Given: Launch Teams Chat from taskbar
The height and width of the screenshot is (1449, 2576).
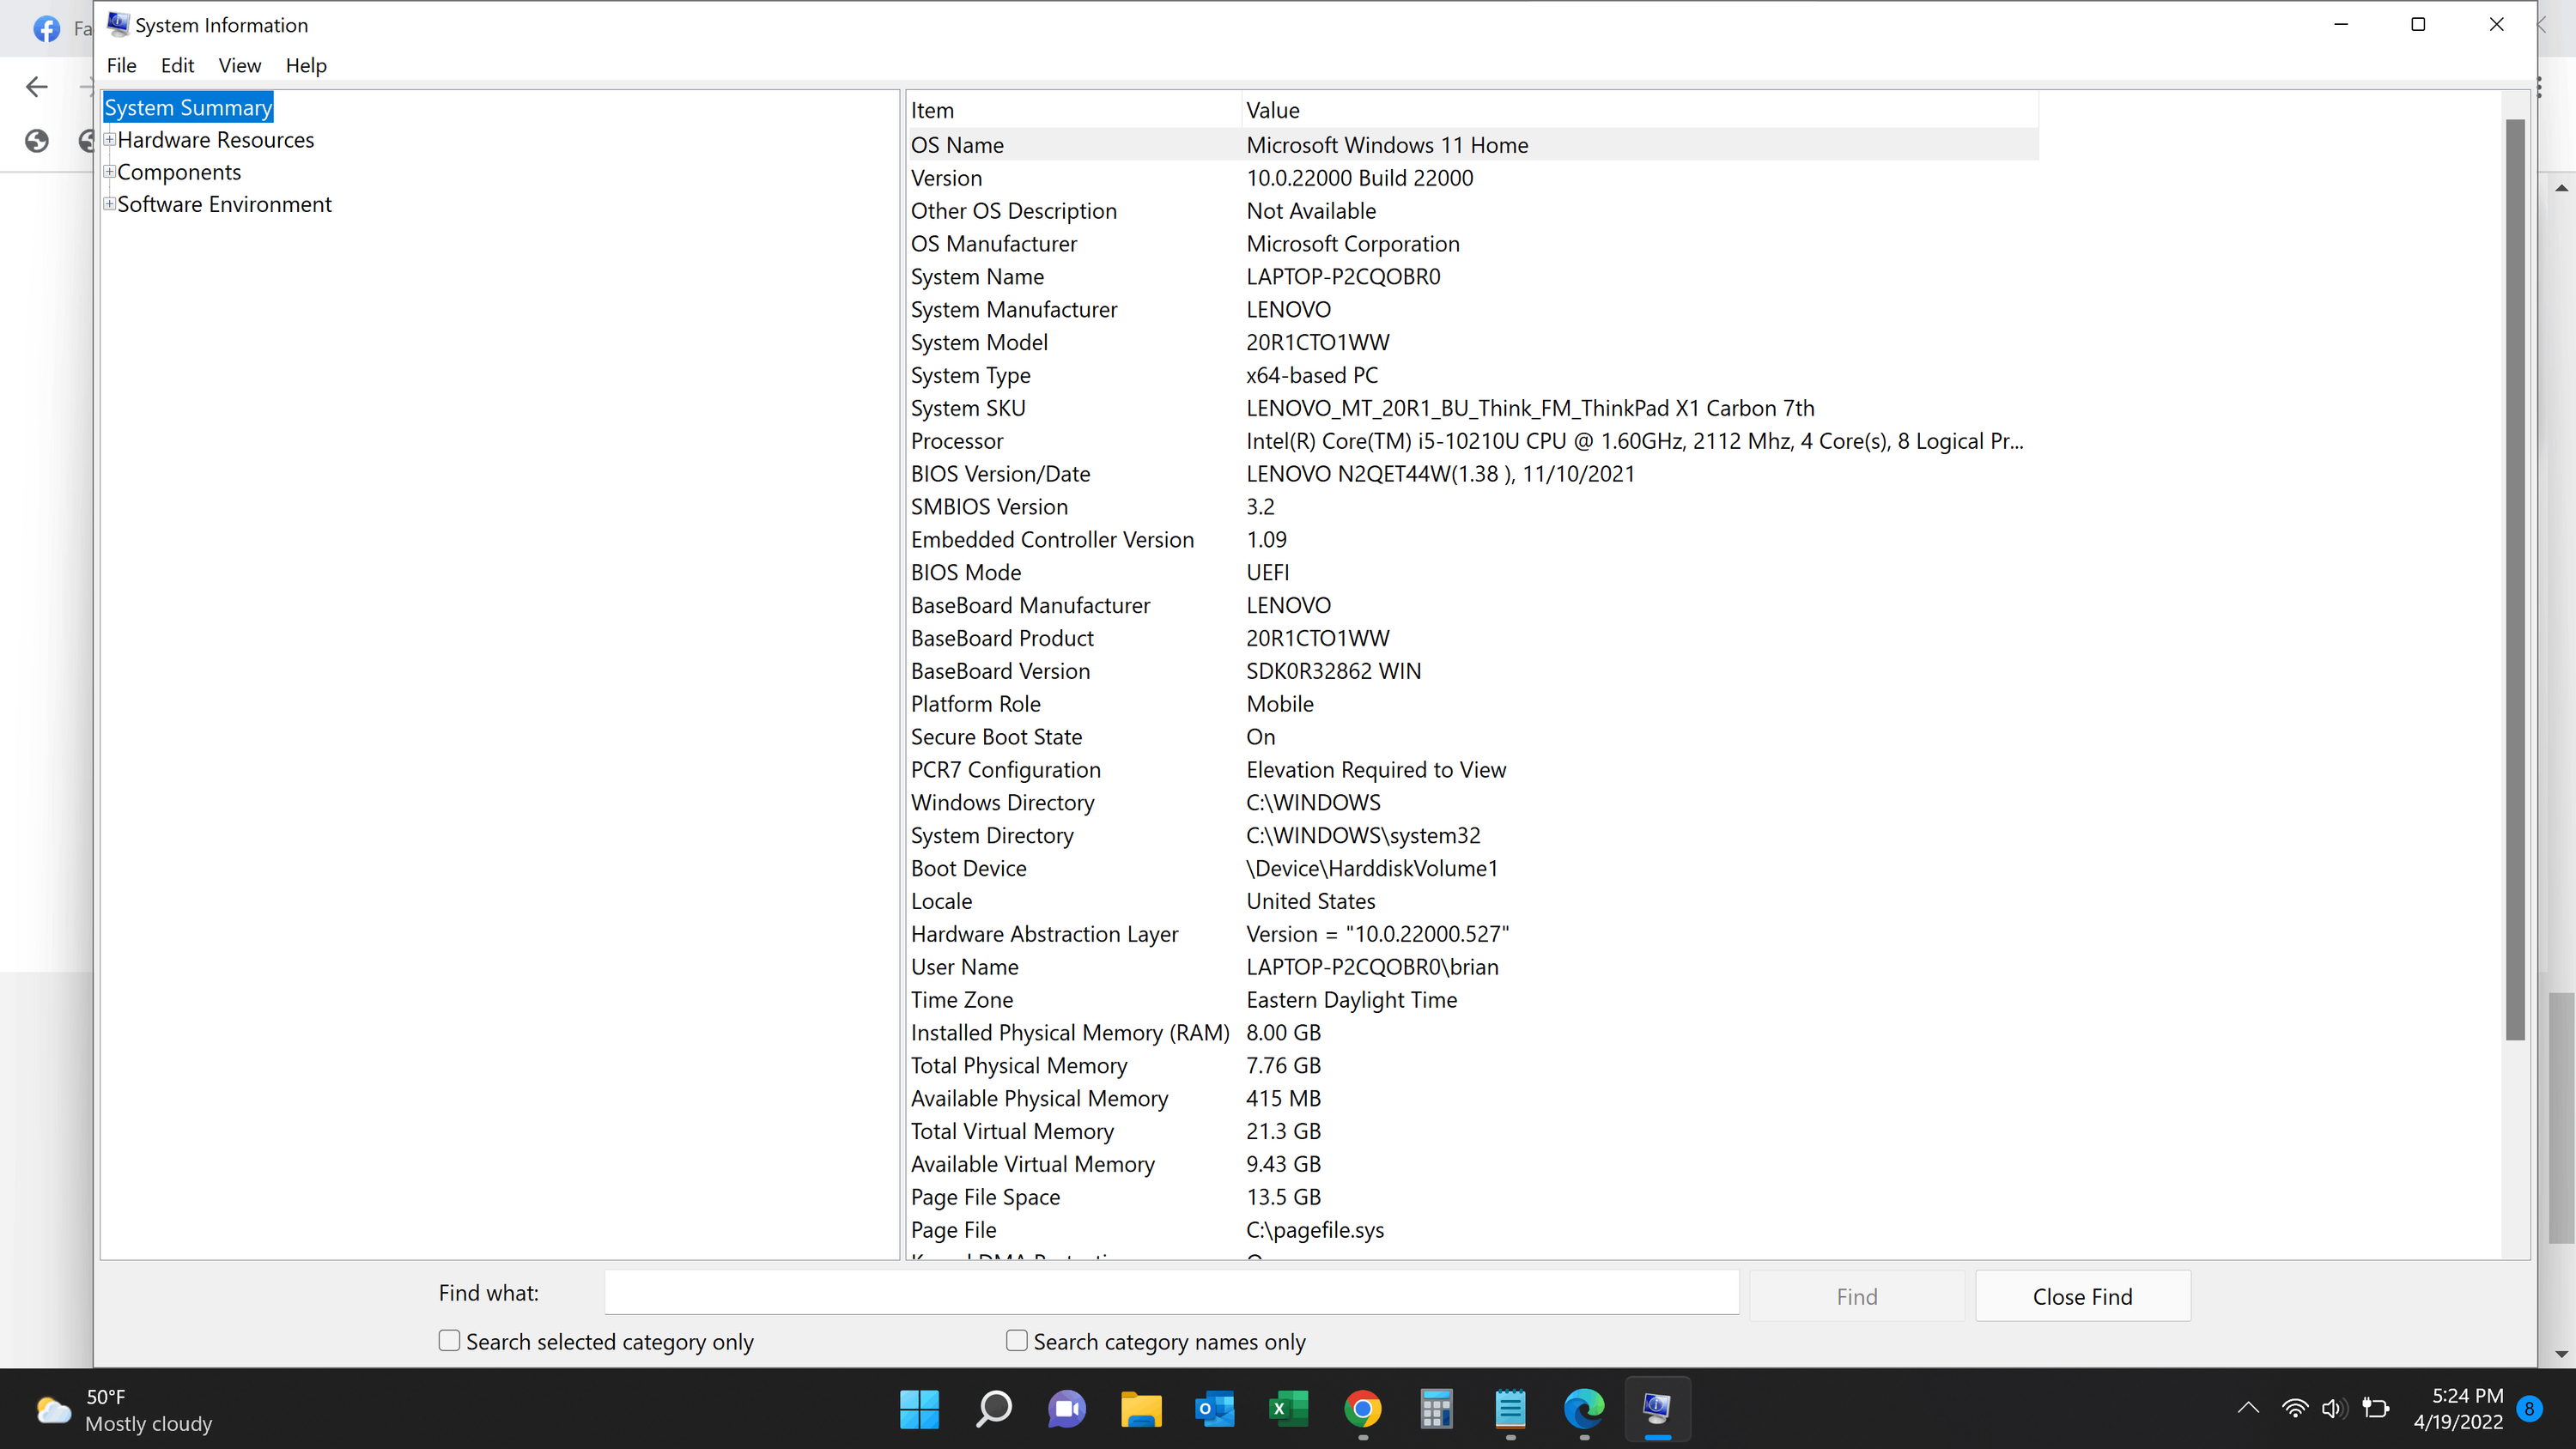Looking at the screenshot, I should point(1066,1409).
